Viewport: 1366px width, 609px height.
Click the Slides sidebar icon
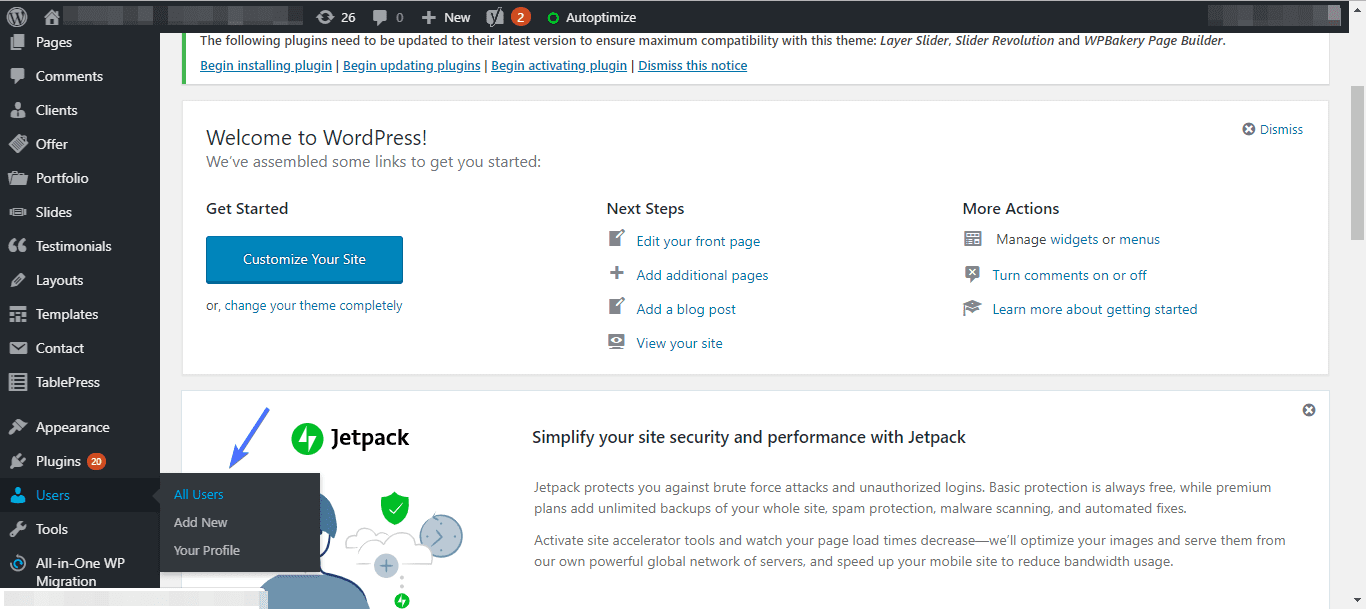18,212
